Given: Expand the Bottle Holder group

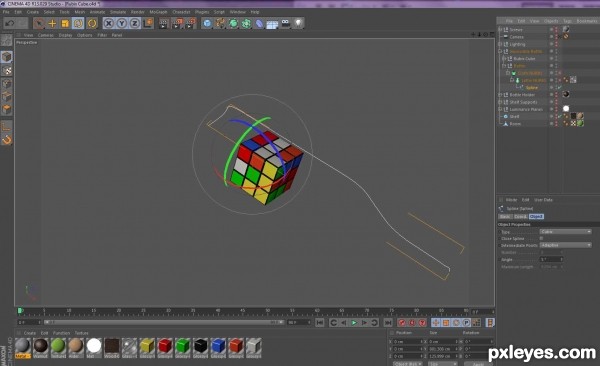Looking at the screenshot, I should click(x=500, y=95).
